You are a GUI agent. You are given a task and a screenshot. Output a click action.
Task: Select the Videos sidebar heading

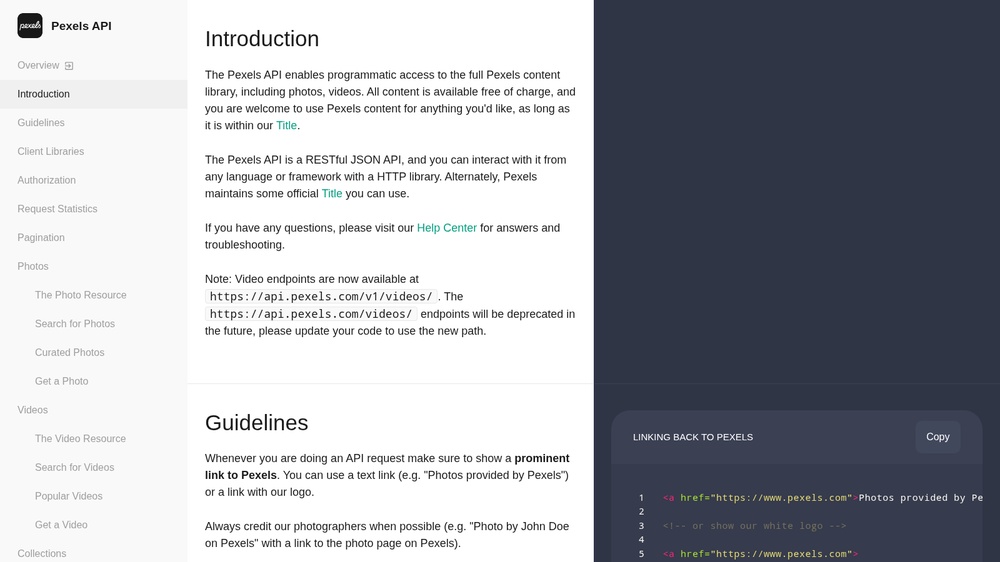33,410
